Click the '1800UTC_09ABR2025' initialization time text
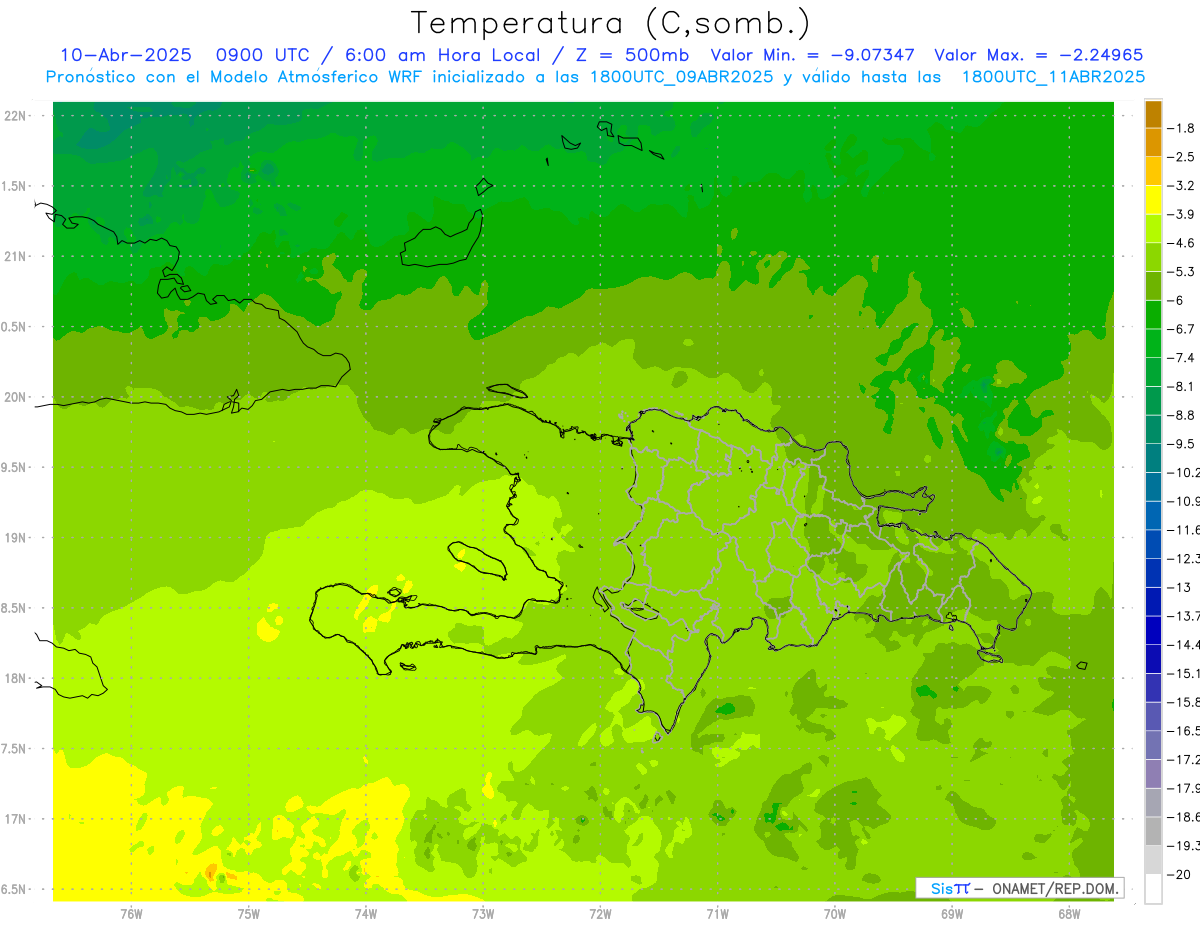 point(680,77)
